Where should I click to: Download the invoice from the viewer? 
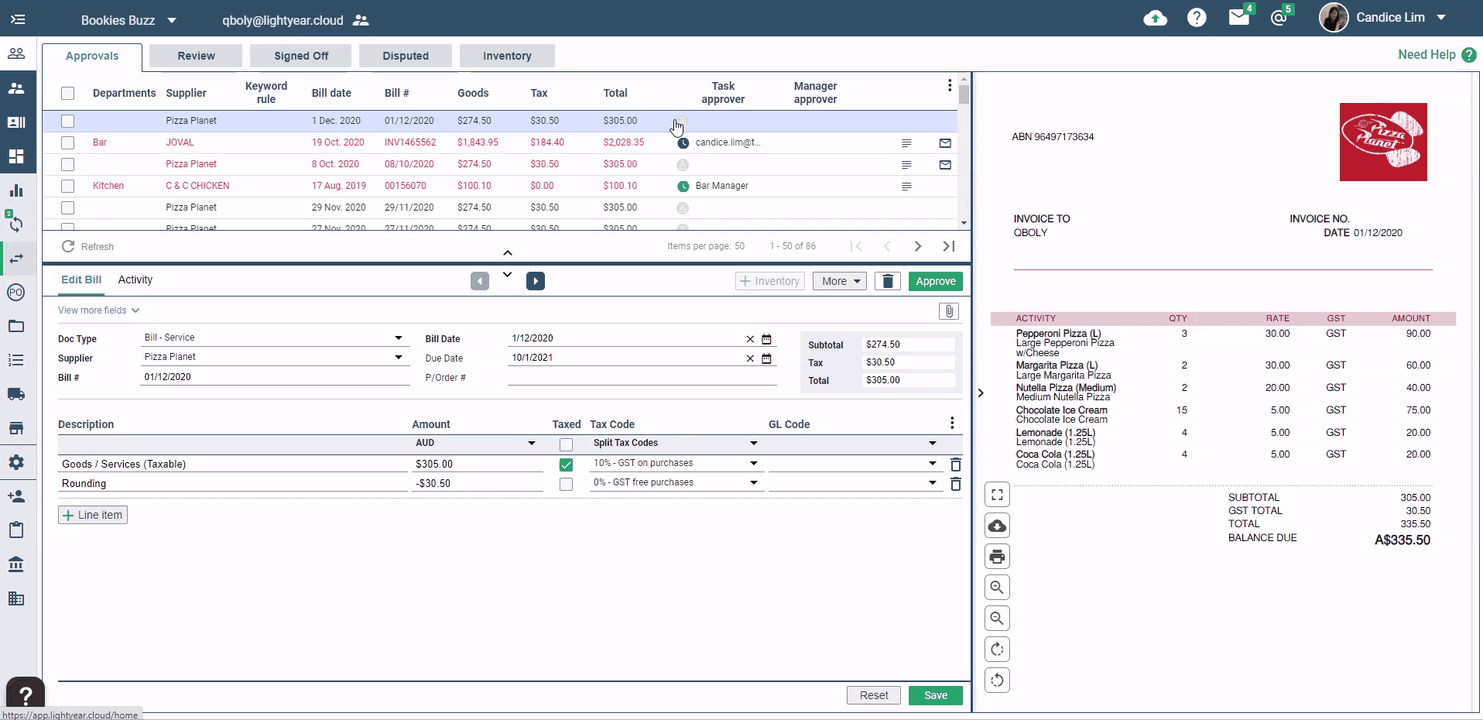pyautogui.click(x=997, y=526)
